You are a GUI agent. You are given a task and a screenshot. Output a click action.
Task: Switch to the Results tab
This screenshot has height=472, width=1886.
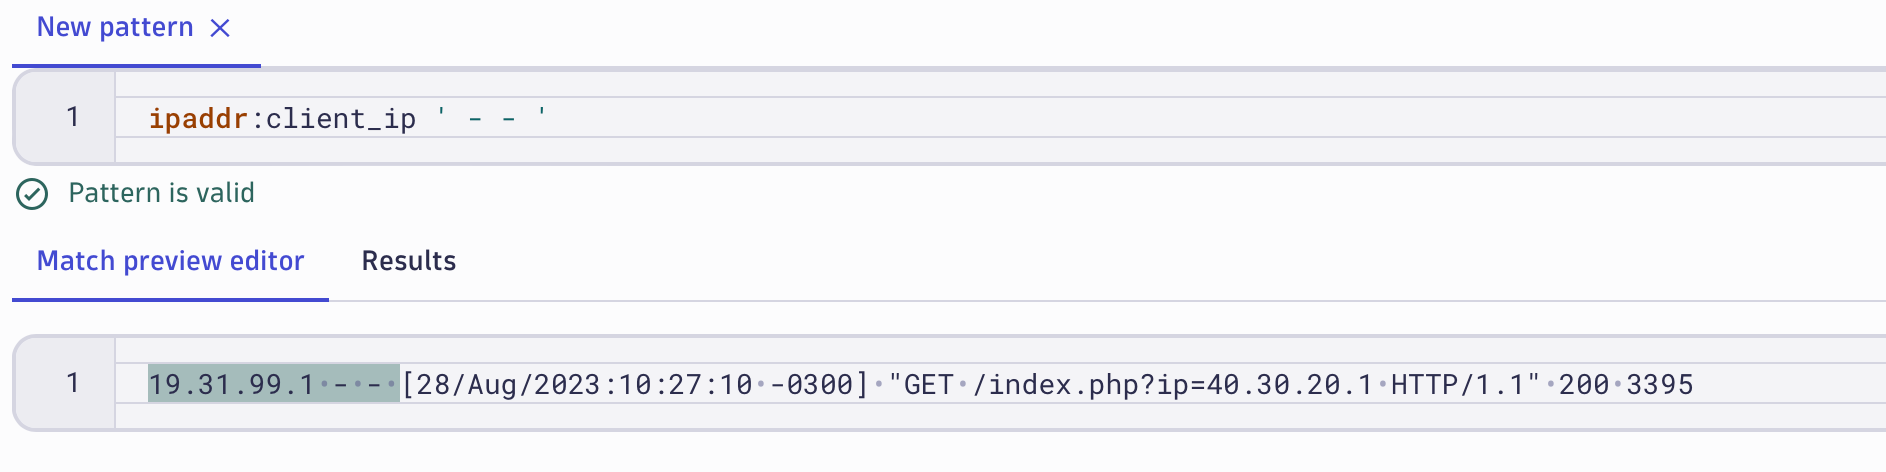click(408, 261)
